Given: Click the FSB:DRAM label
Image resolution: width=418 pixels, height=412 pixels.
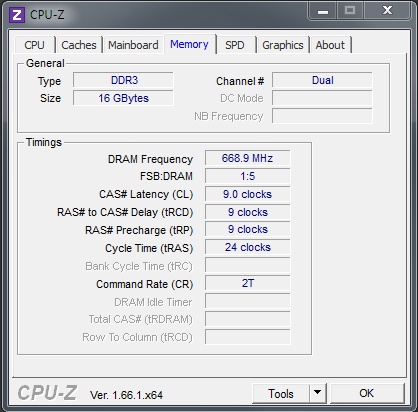Looking at the screenshot, I should coord(166,176).
